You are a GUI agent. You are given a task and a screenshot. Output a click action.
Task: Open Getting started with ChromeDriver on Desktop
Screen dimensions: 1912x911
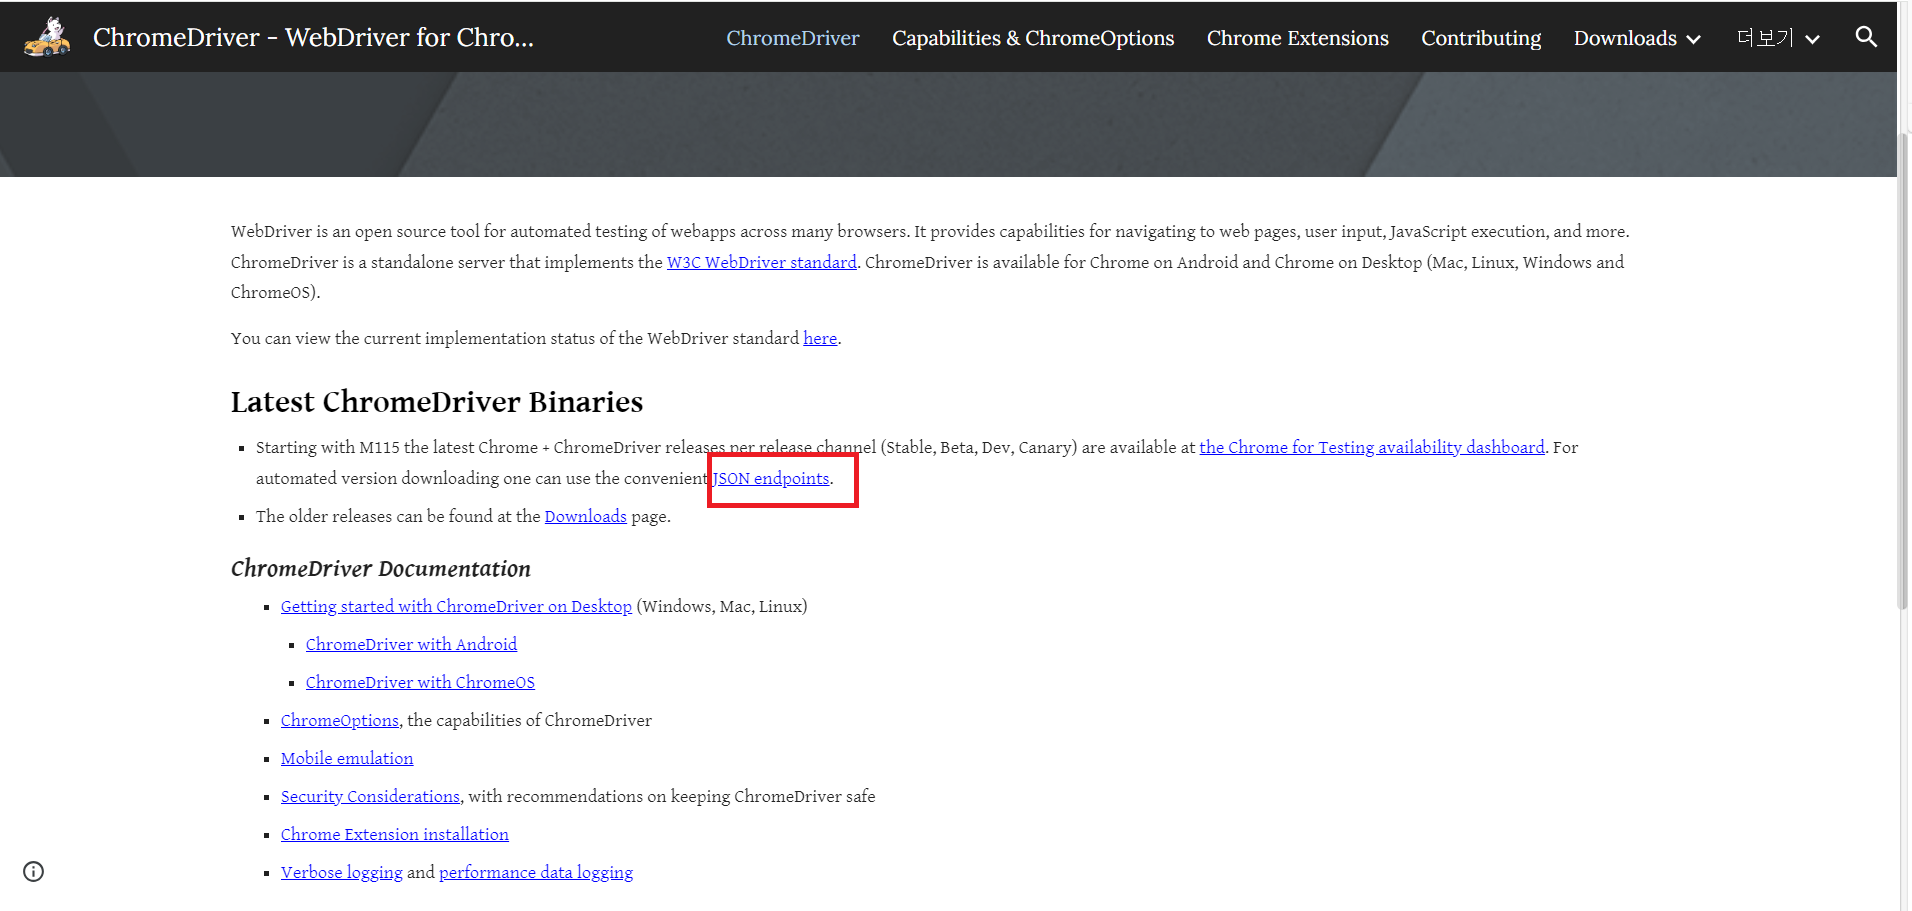coord(456,606)
